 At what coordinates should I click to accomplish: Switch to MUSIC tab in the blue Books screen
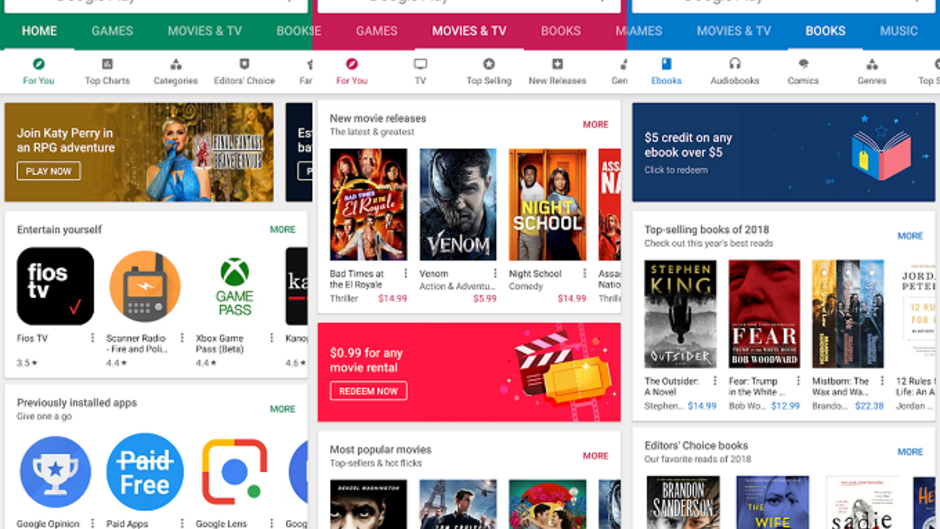tap(899, 31)
